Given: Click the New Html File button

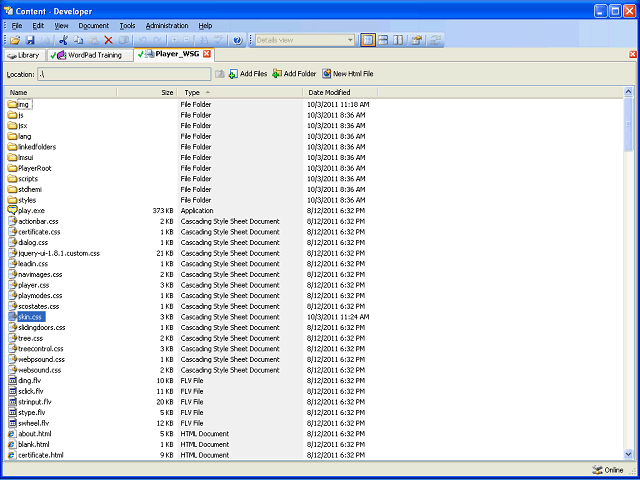Looking at the screenshot, I should (348, 74).
